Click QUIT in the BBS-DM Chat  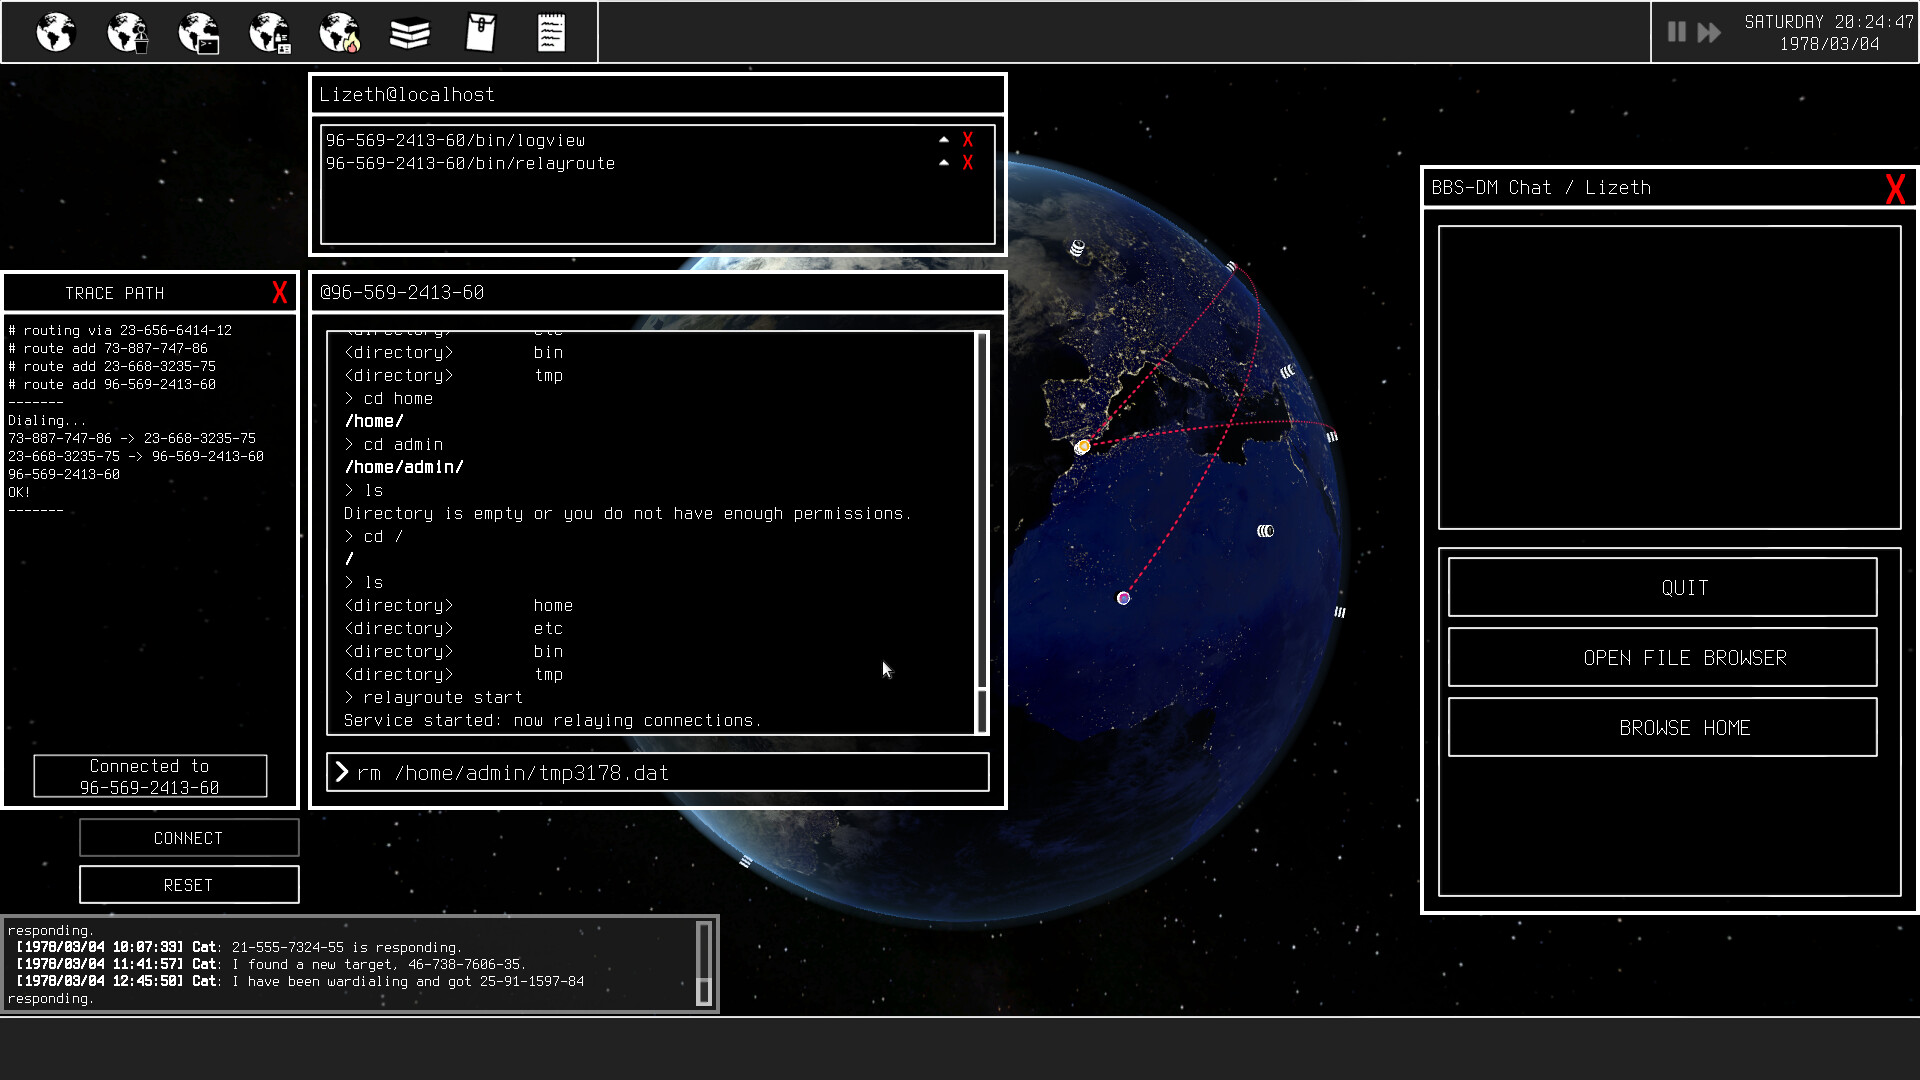pos(1662,588)
